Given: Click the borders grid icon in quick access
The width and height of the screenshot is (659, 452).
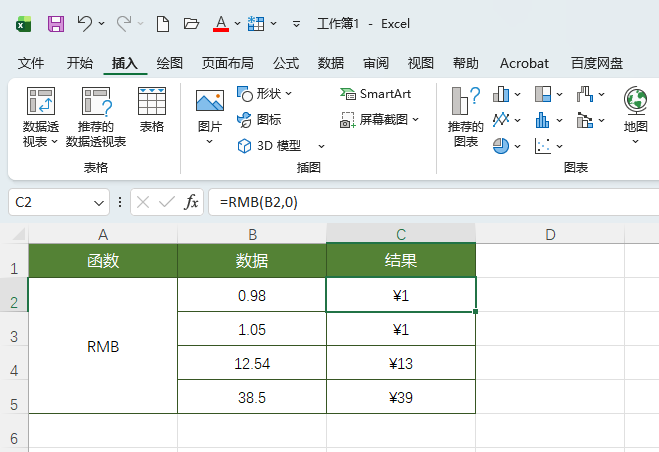Looking at the screenshot, I should tap(256, 24).
